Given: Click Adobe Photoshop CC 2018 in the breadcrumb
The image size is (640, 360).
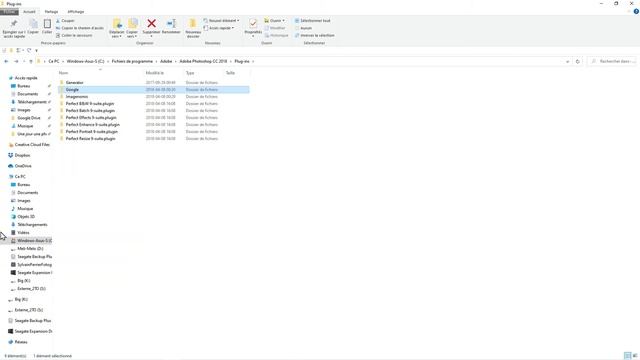Looking at the screenshot, I should (x=203, y=61).
